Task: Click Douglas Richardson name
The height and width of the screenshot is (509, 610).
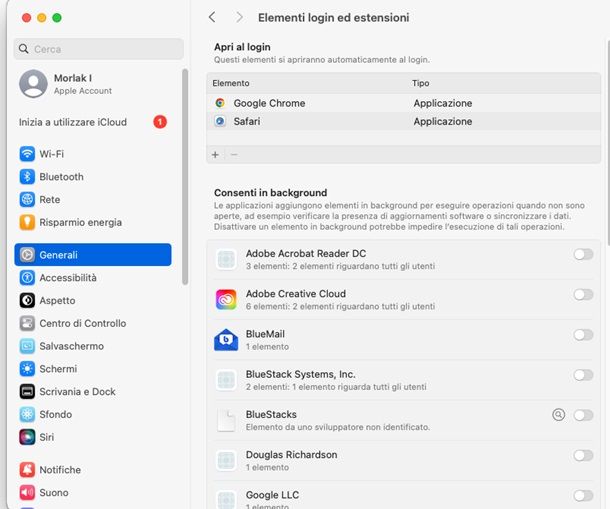Action: (x=291, y=455)
